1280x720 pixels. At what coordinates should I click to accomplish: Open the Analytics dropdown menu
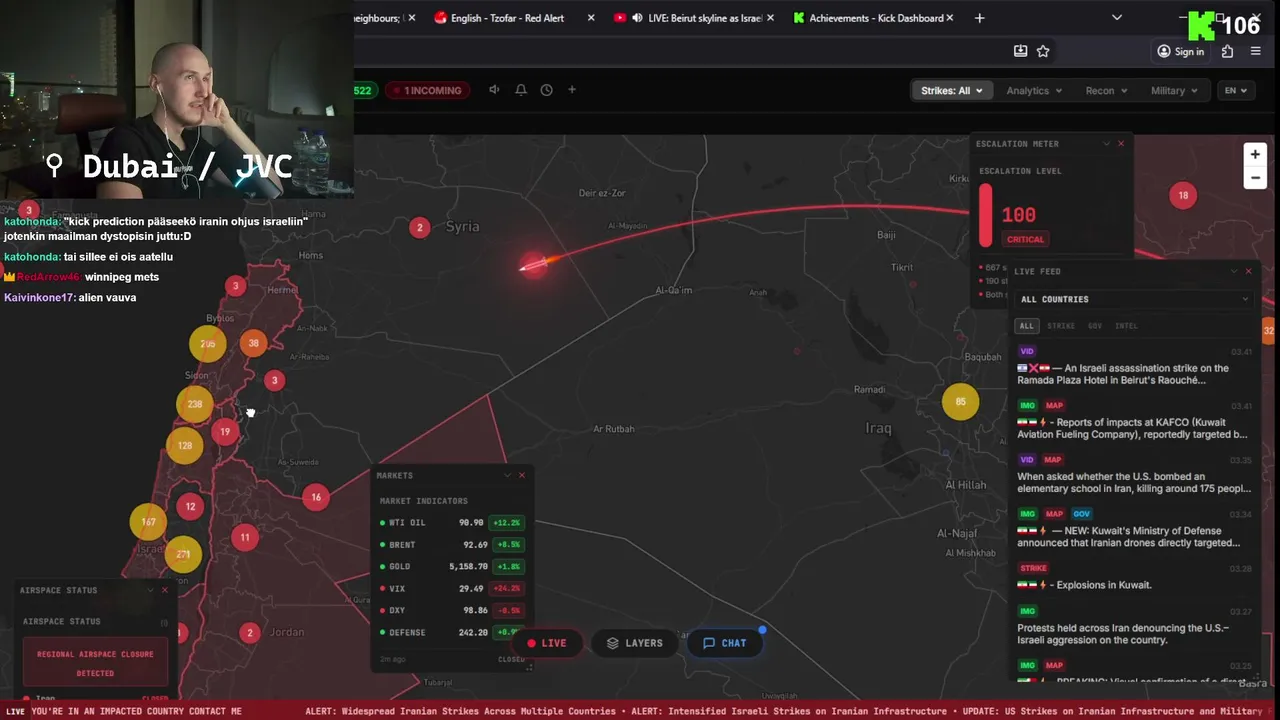coord(1034,90)
